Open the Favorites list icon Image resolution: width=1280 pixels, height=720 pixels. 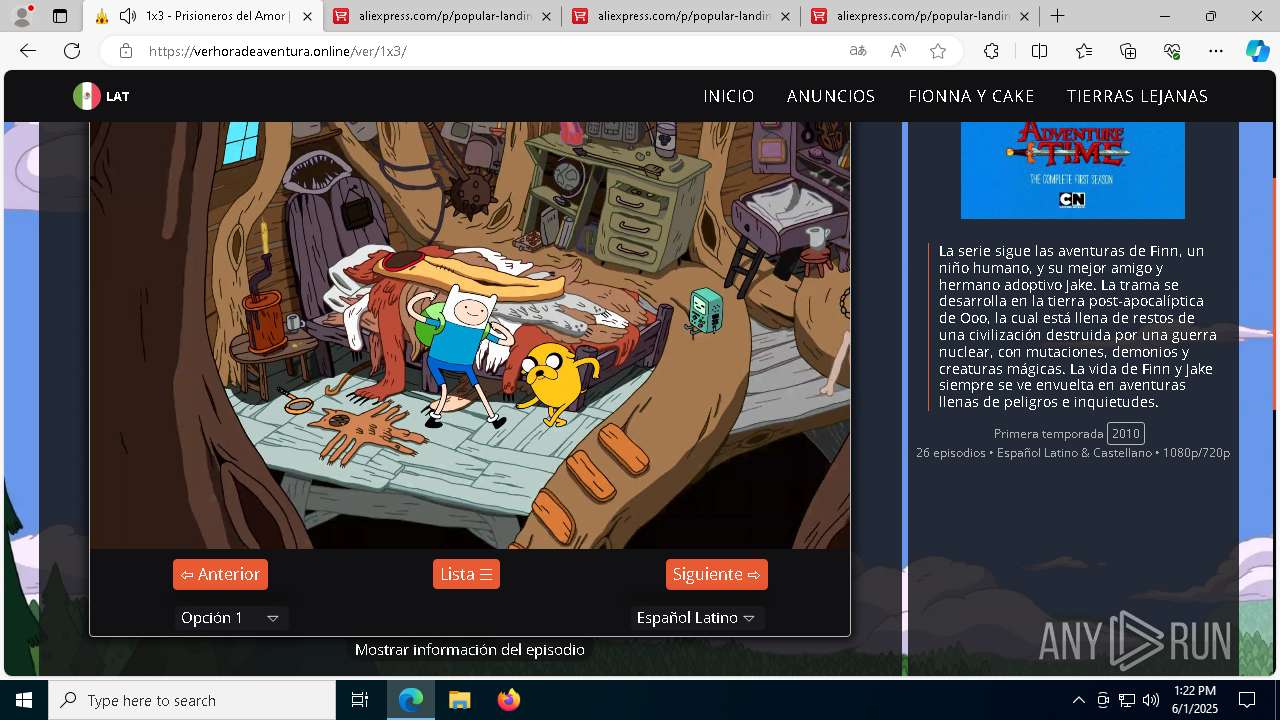click(1084, 51)
